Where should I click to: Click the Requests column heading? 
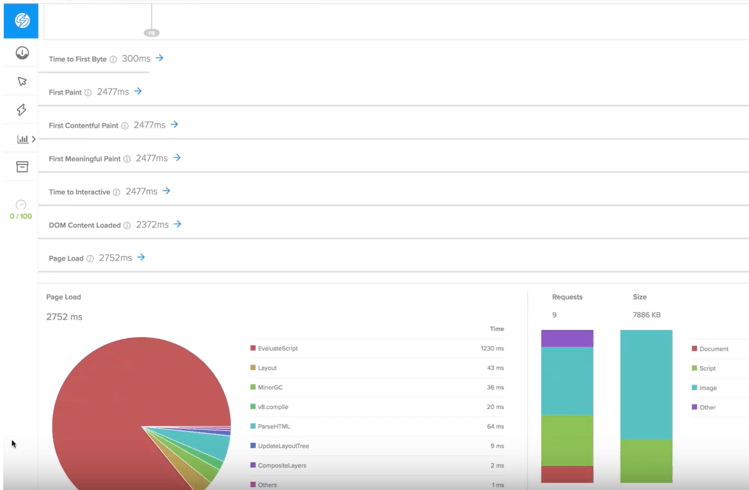pyautogui.click(x=567, y=297)
